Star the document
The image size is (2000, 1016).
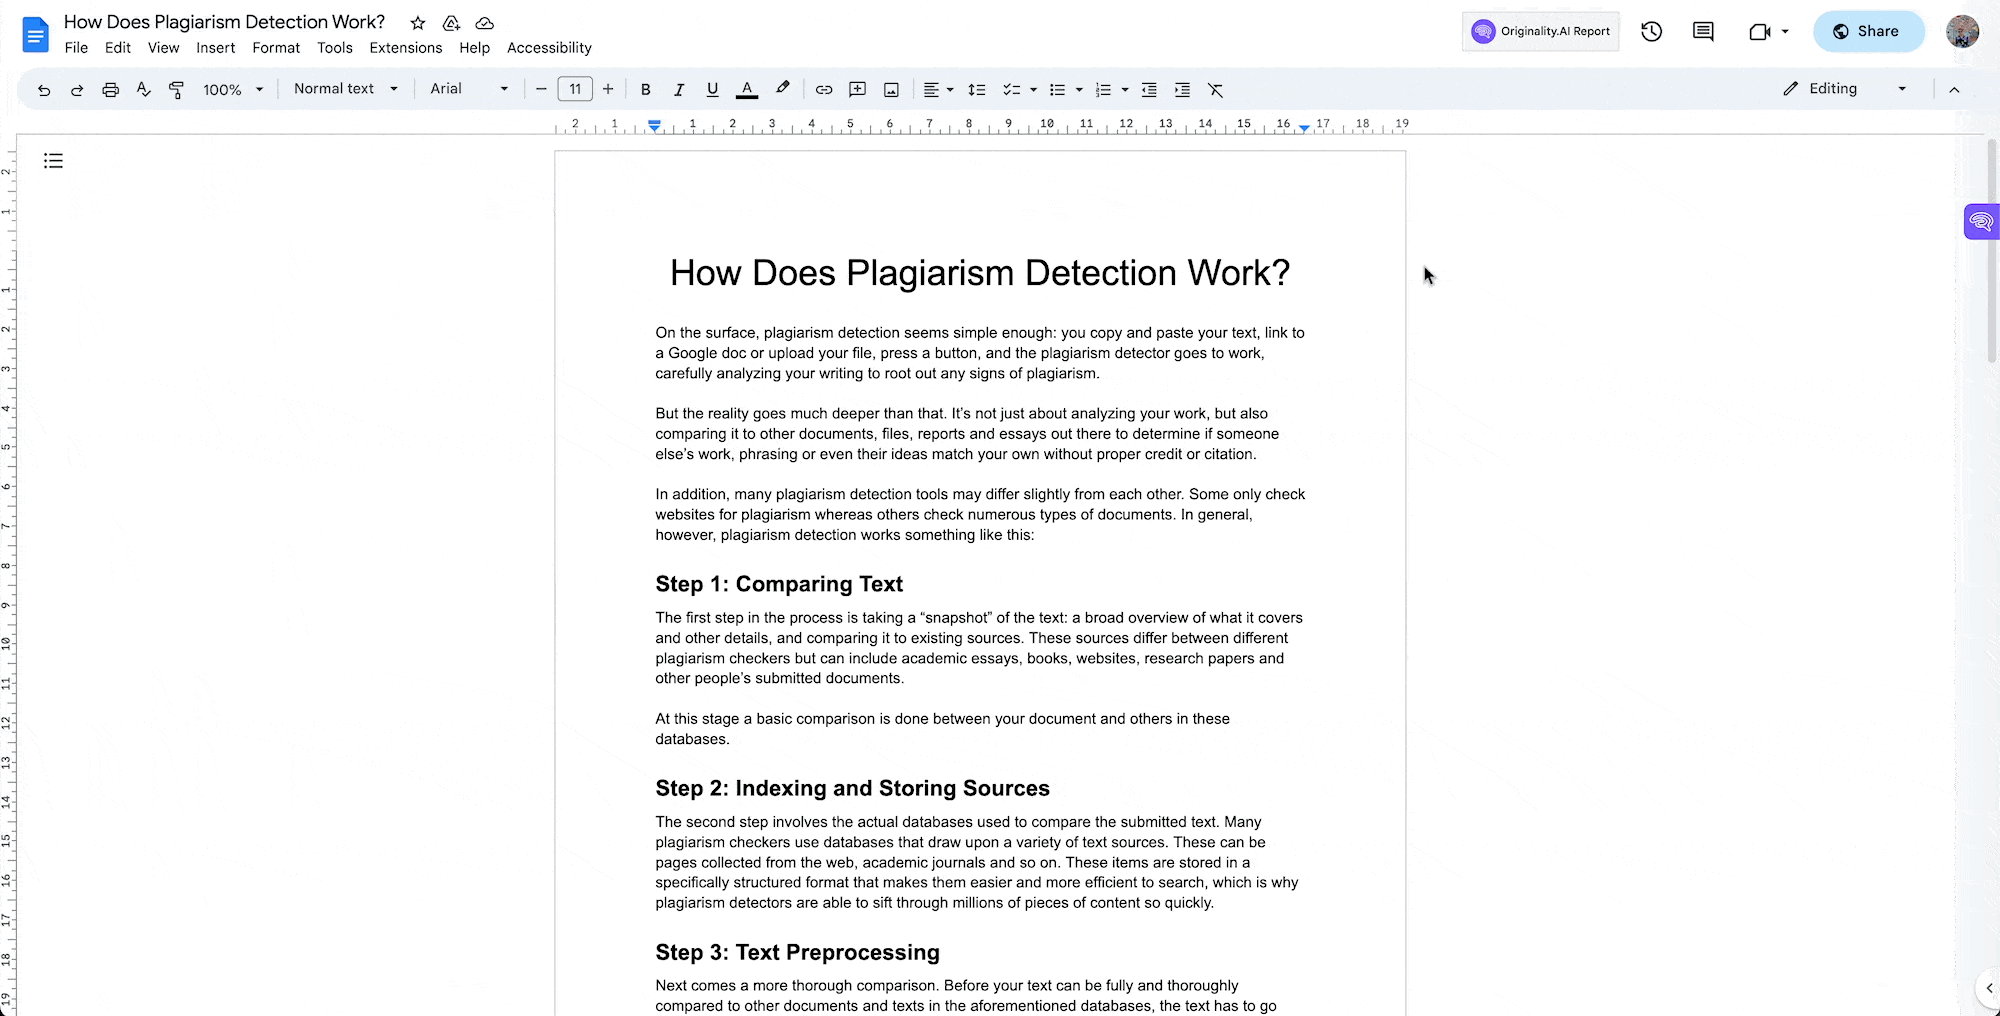click(x=417, y=22)
